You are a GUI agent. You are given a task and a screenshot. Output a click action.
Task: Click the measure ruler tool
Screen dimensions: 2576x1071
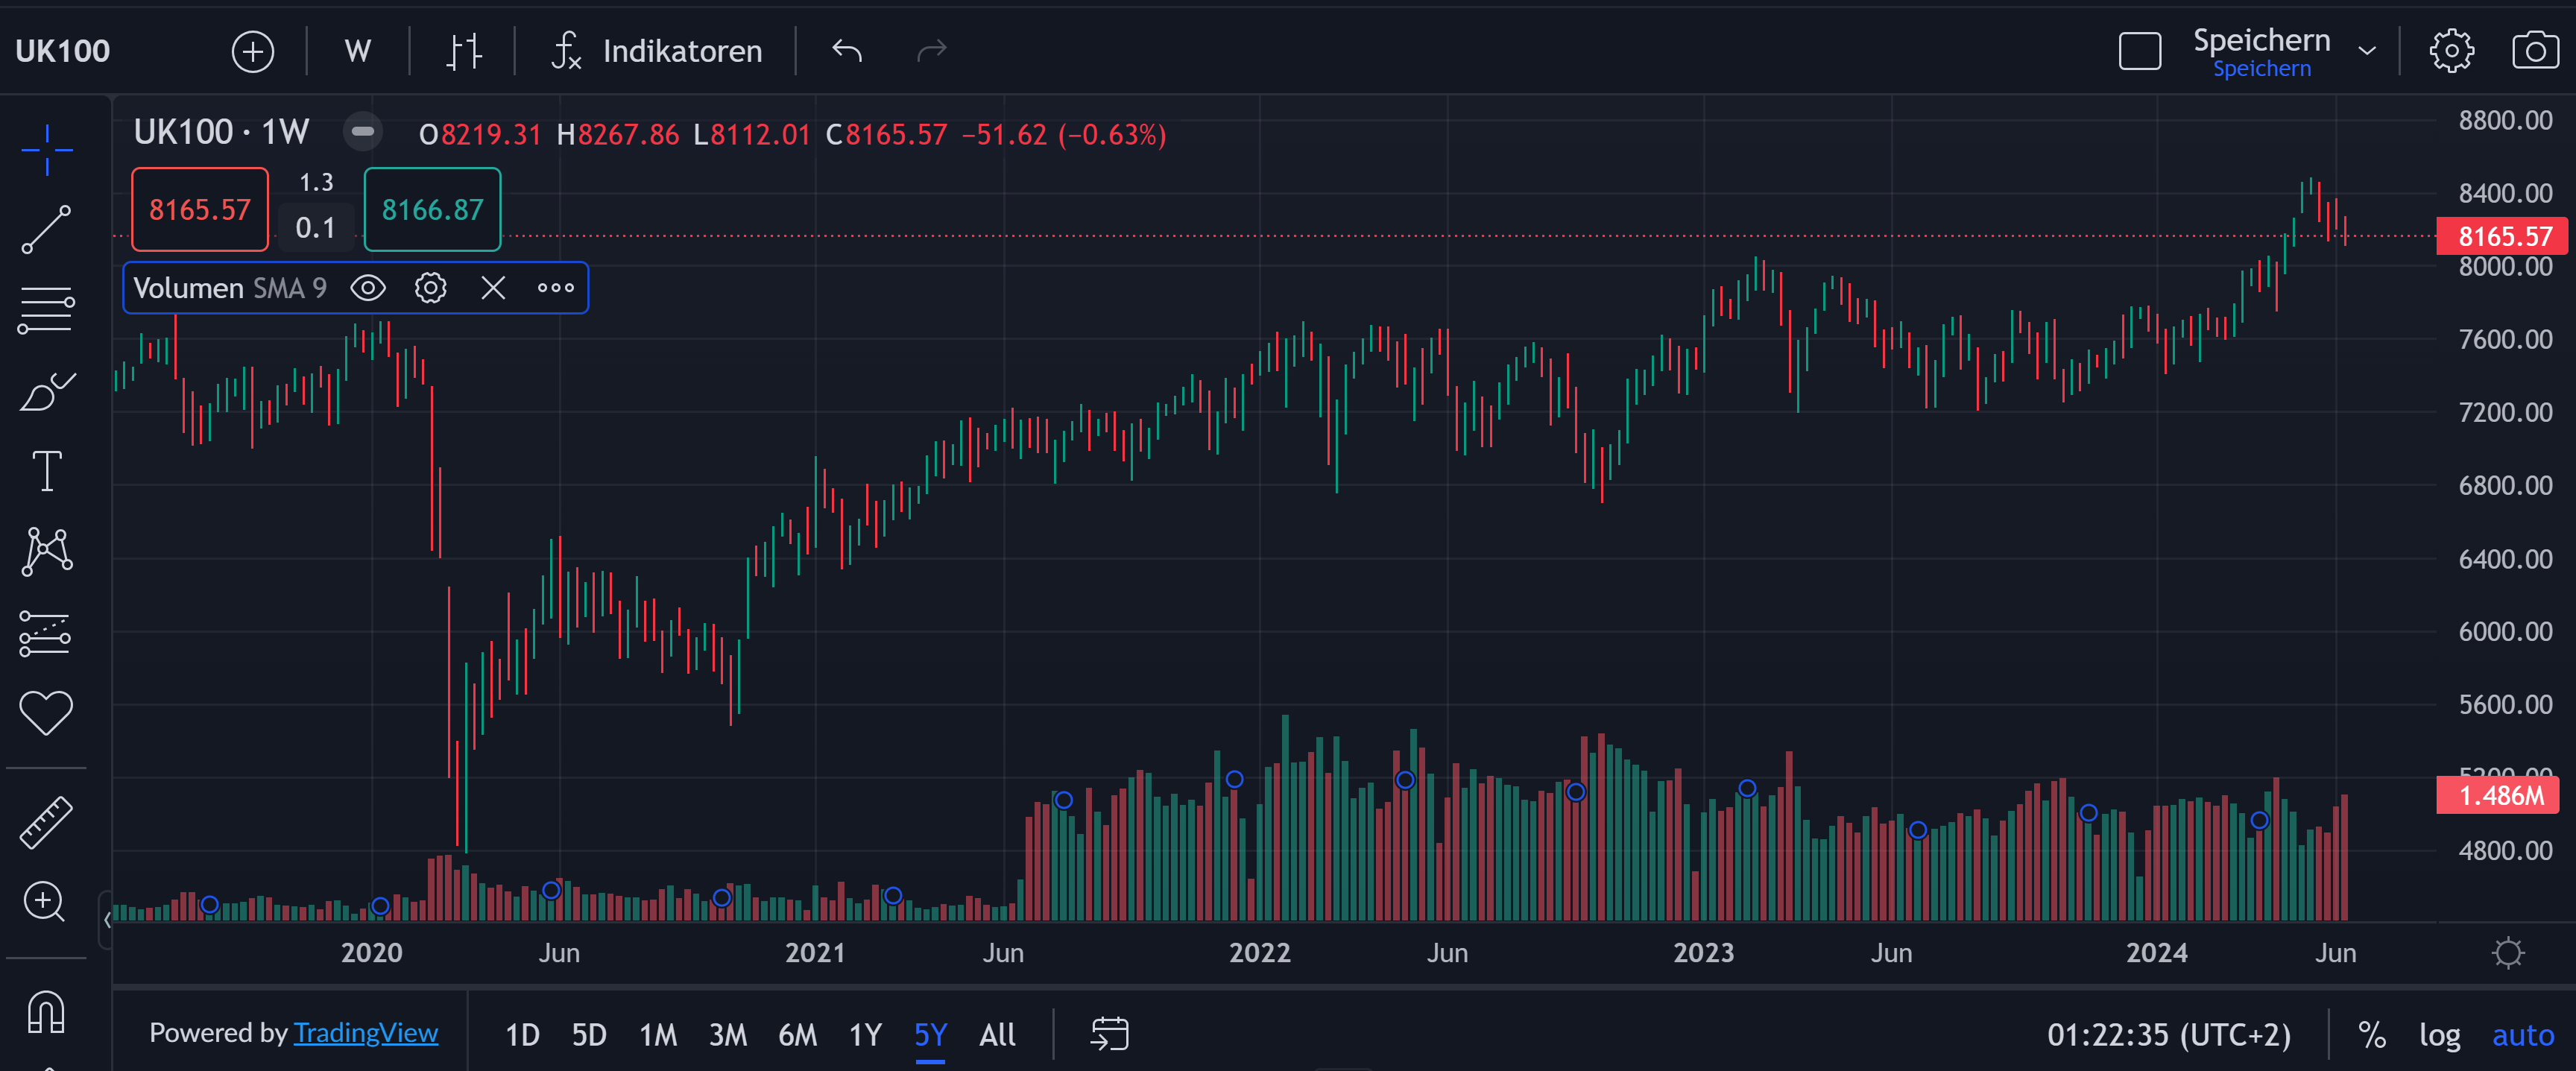(46, 822)
